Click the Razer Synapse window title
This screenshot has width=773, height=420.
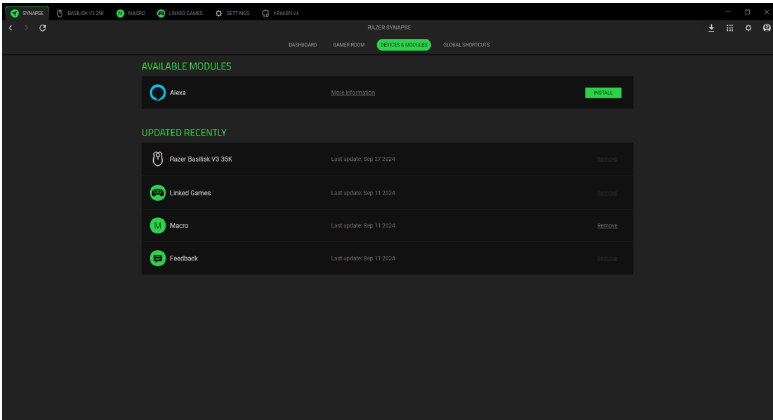[389, 28]
